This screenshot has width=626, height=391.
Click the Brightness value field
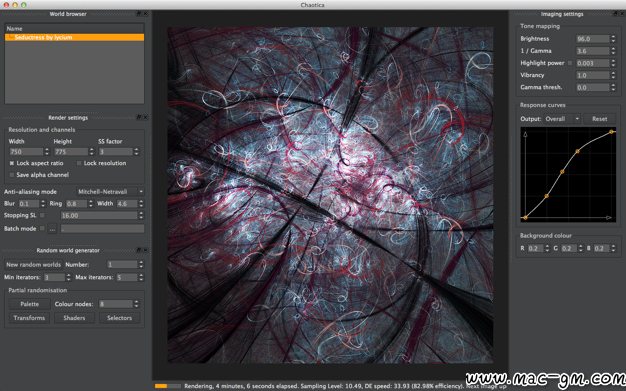click(x=593, y=39)
